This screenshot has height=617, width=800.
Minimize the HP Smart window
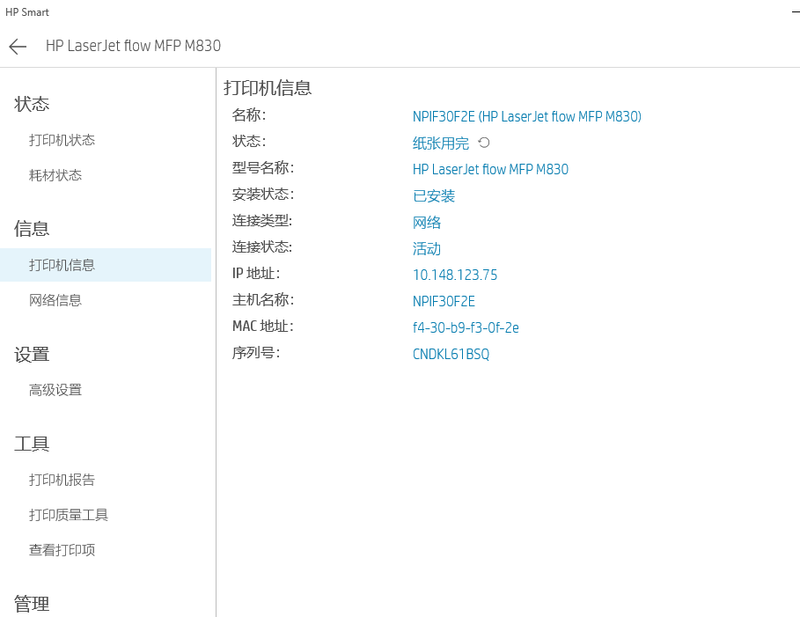(795, 12)
